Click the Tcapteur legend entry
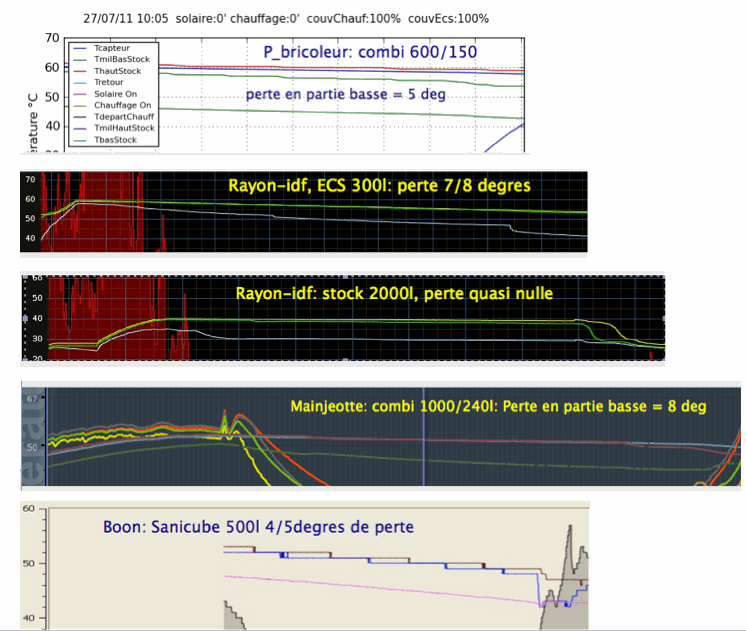The height and width of the screenshot is (631, 746). coord(117,47)
